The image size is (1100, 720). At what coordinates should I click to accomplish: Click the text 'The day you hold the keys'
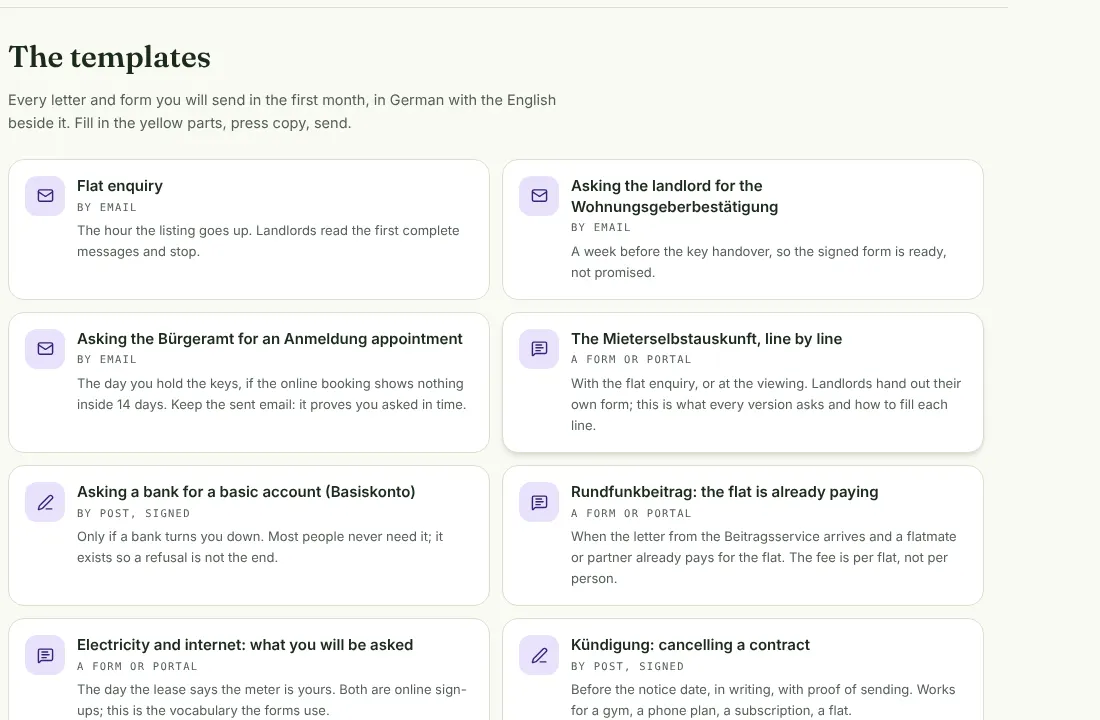(x=271, y=394)
